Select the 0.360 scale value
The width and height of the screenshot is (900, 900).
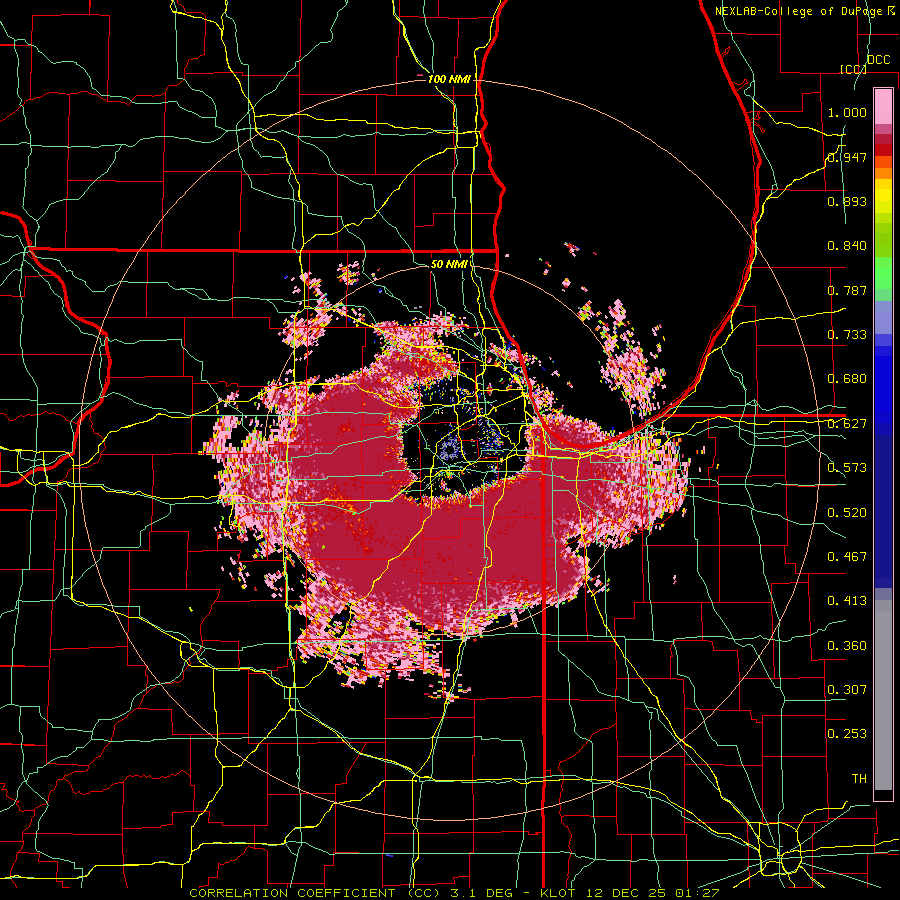pos(847,646)
